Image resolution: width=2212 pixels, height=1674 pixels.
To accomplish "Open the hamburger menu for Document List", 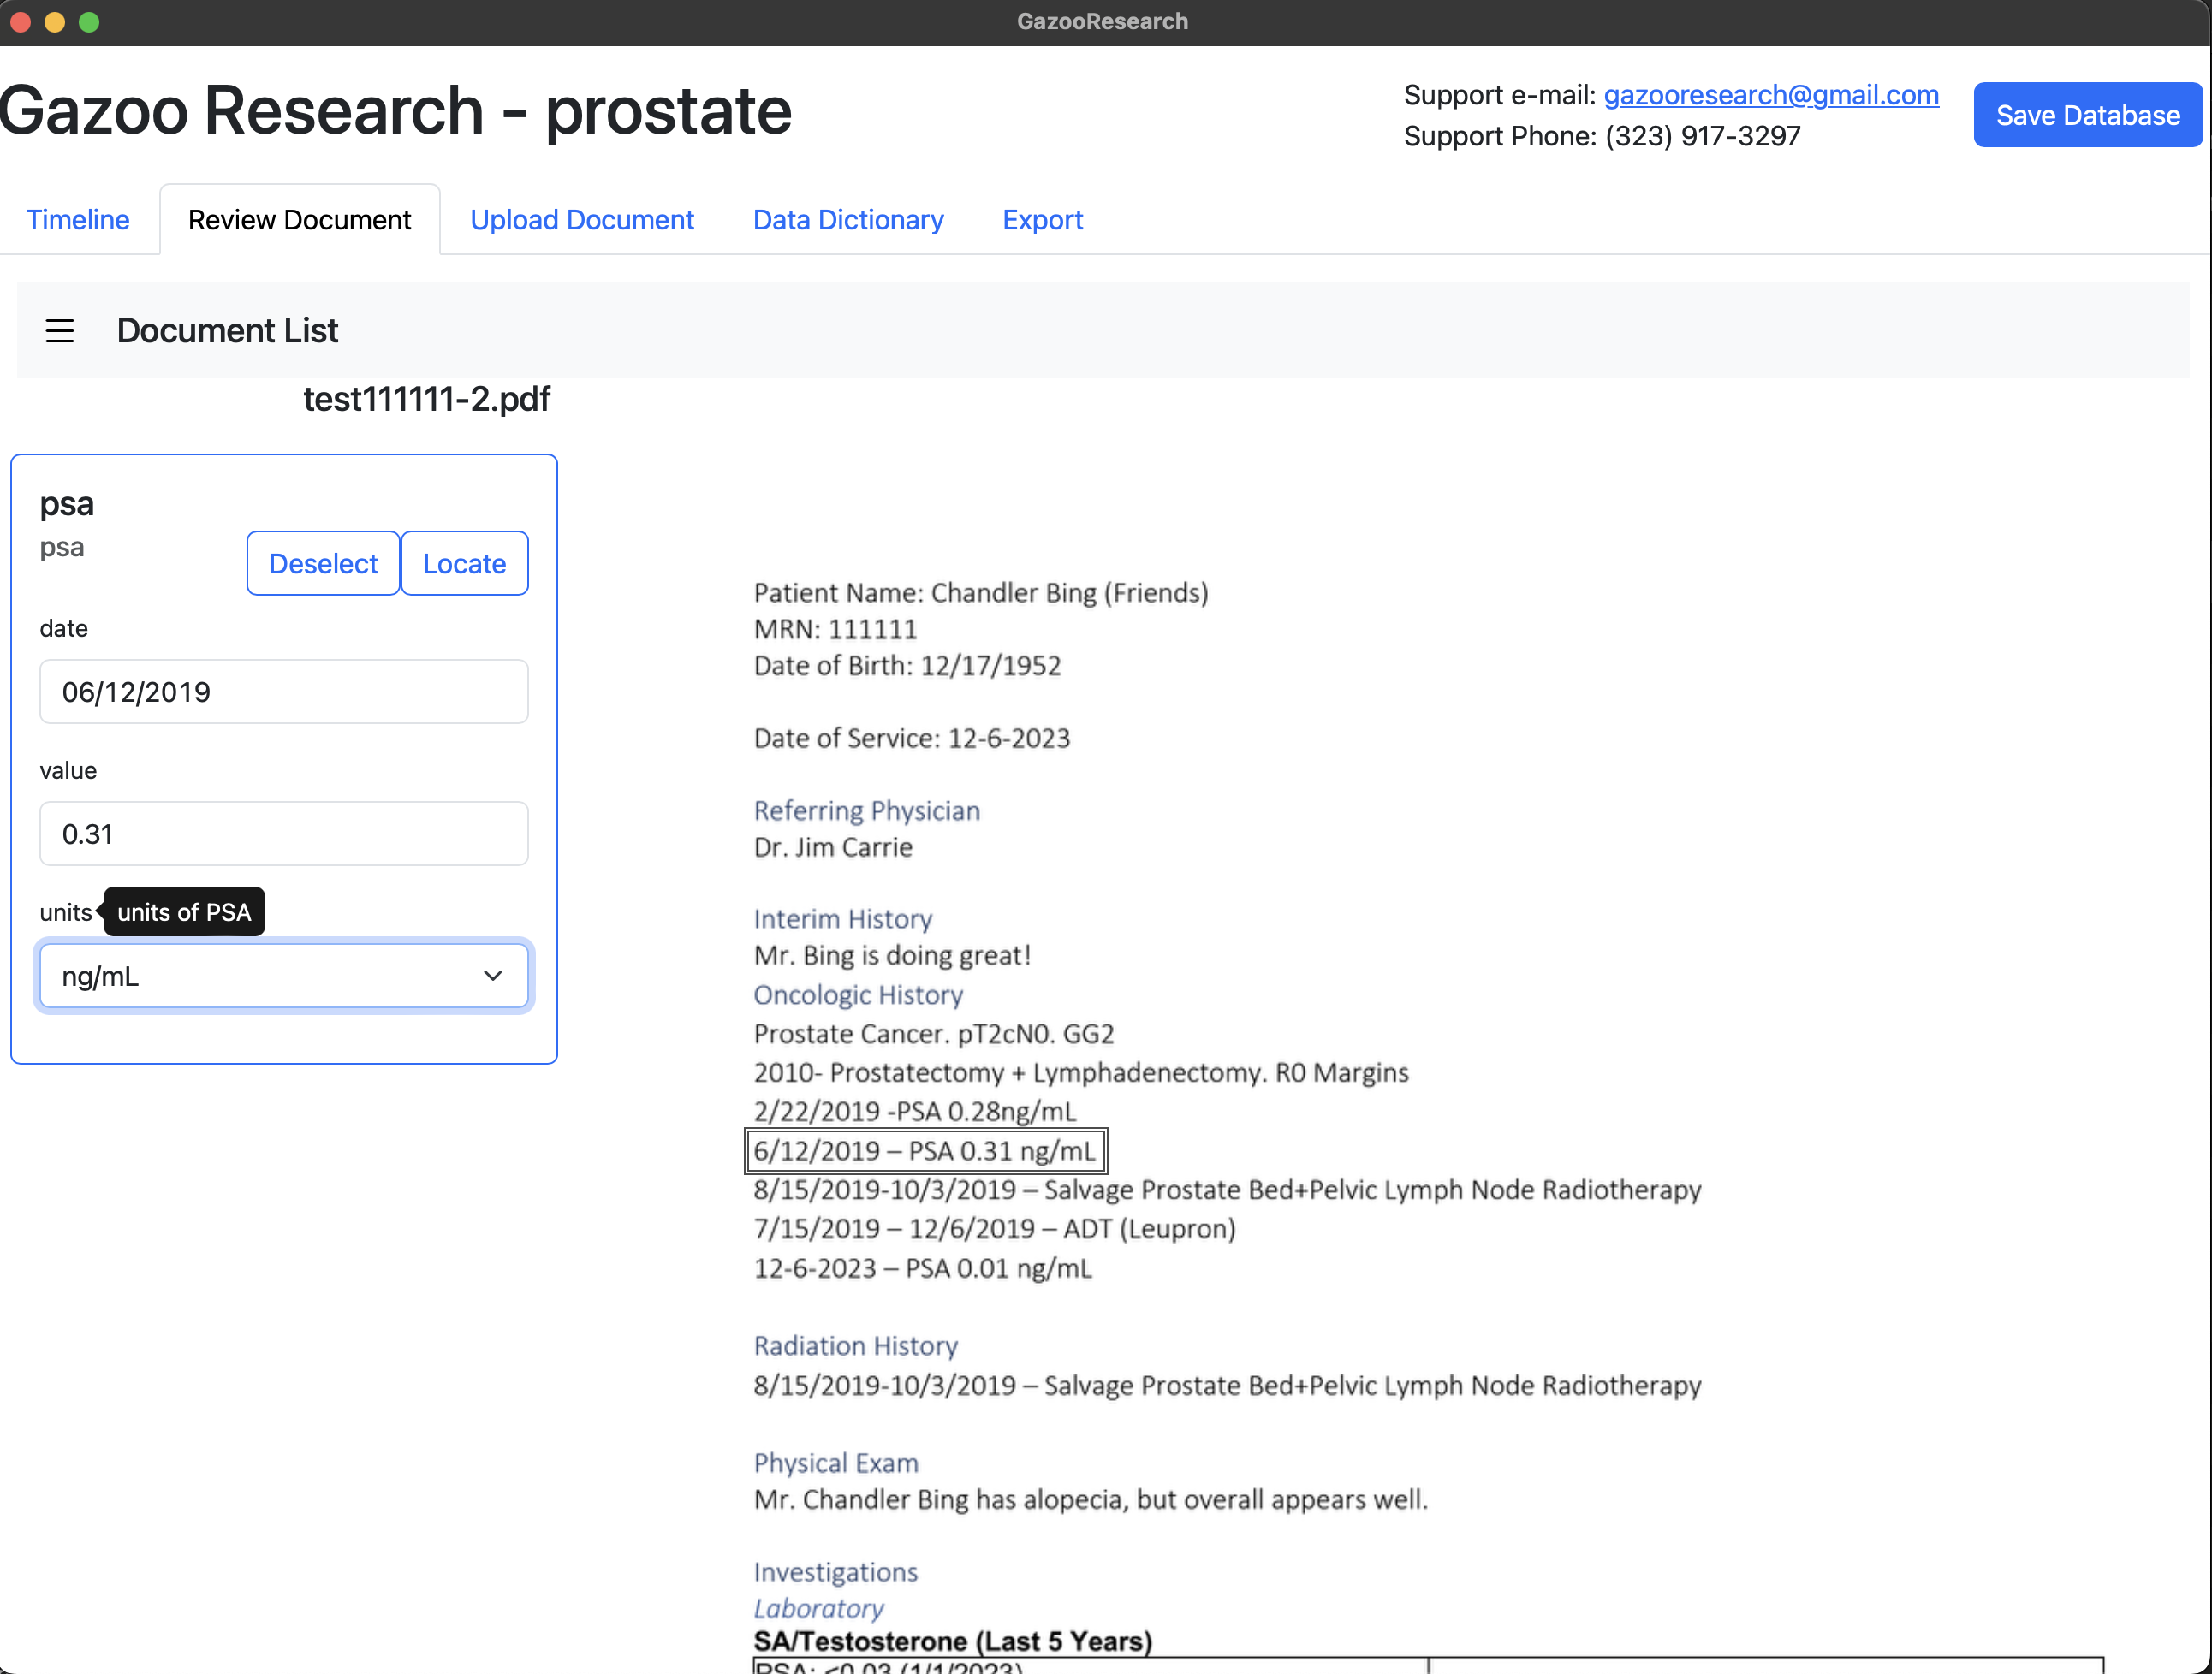I will [x=60, y=331].
